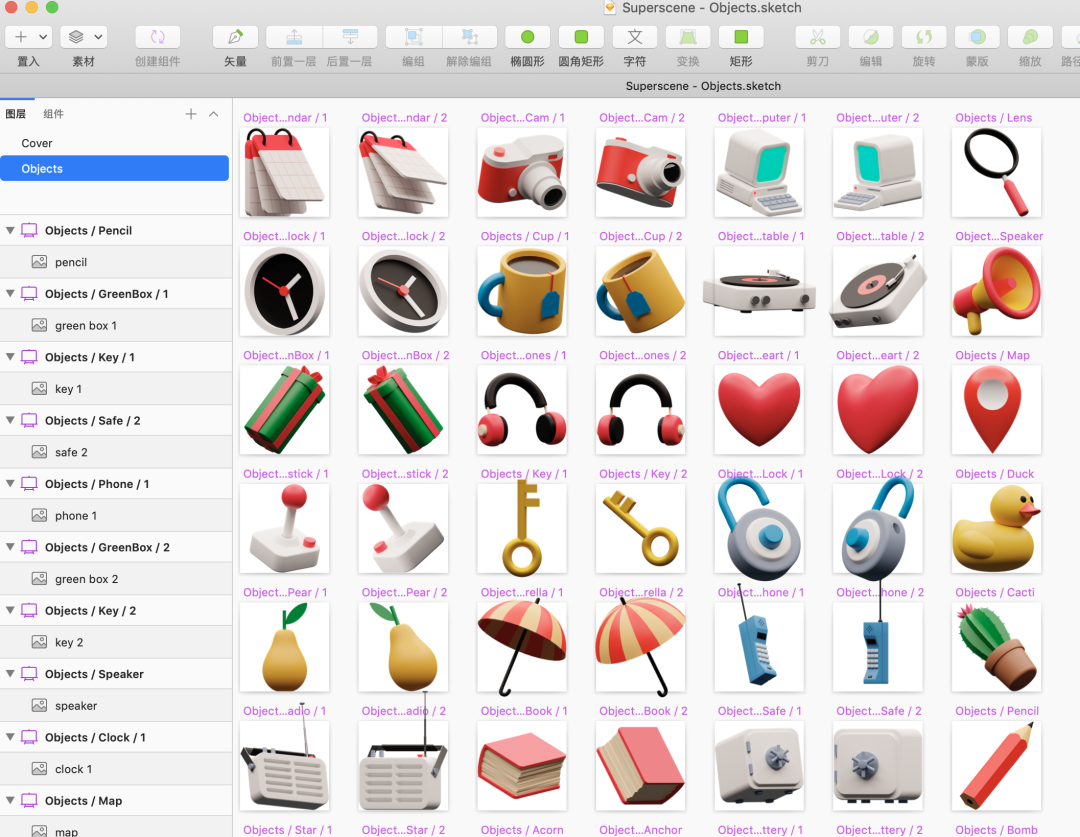Click the Objects / Key / 1 artboard
Screen dimensions: 1080x837
click(x=522, y=528)
